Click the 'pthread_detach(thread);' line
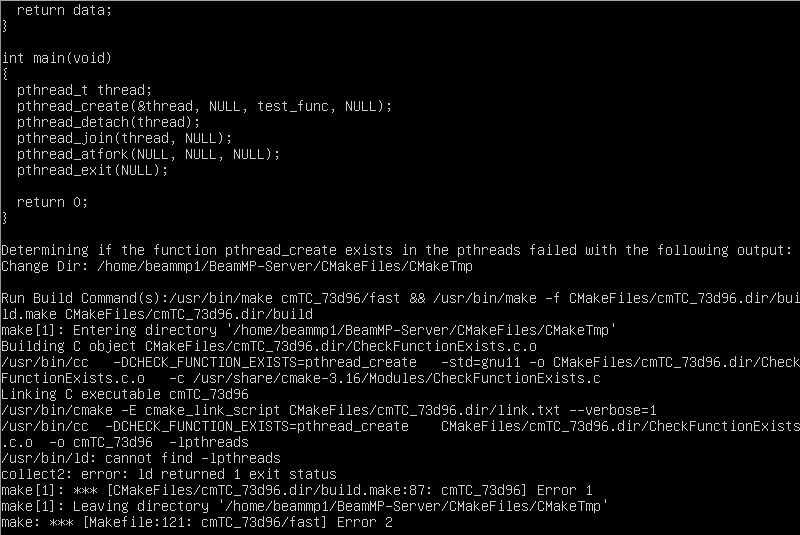 (x=108, y=122)
